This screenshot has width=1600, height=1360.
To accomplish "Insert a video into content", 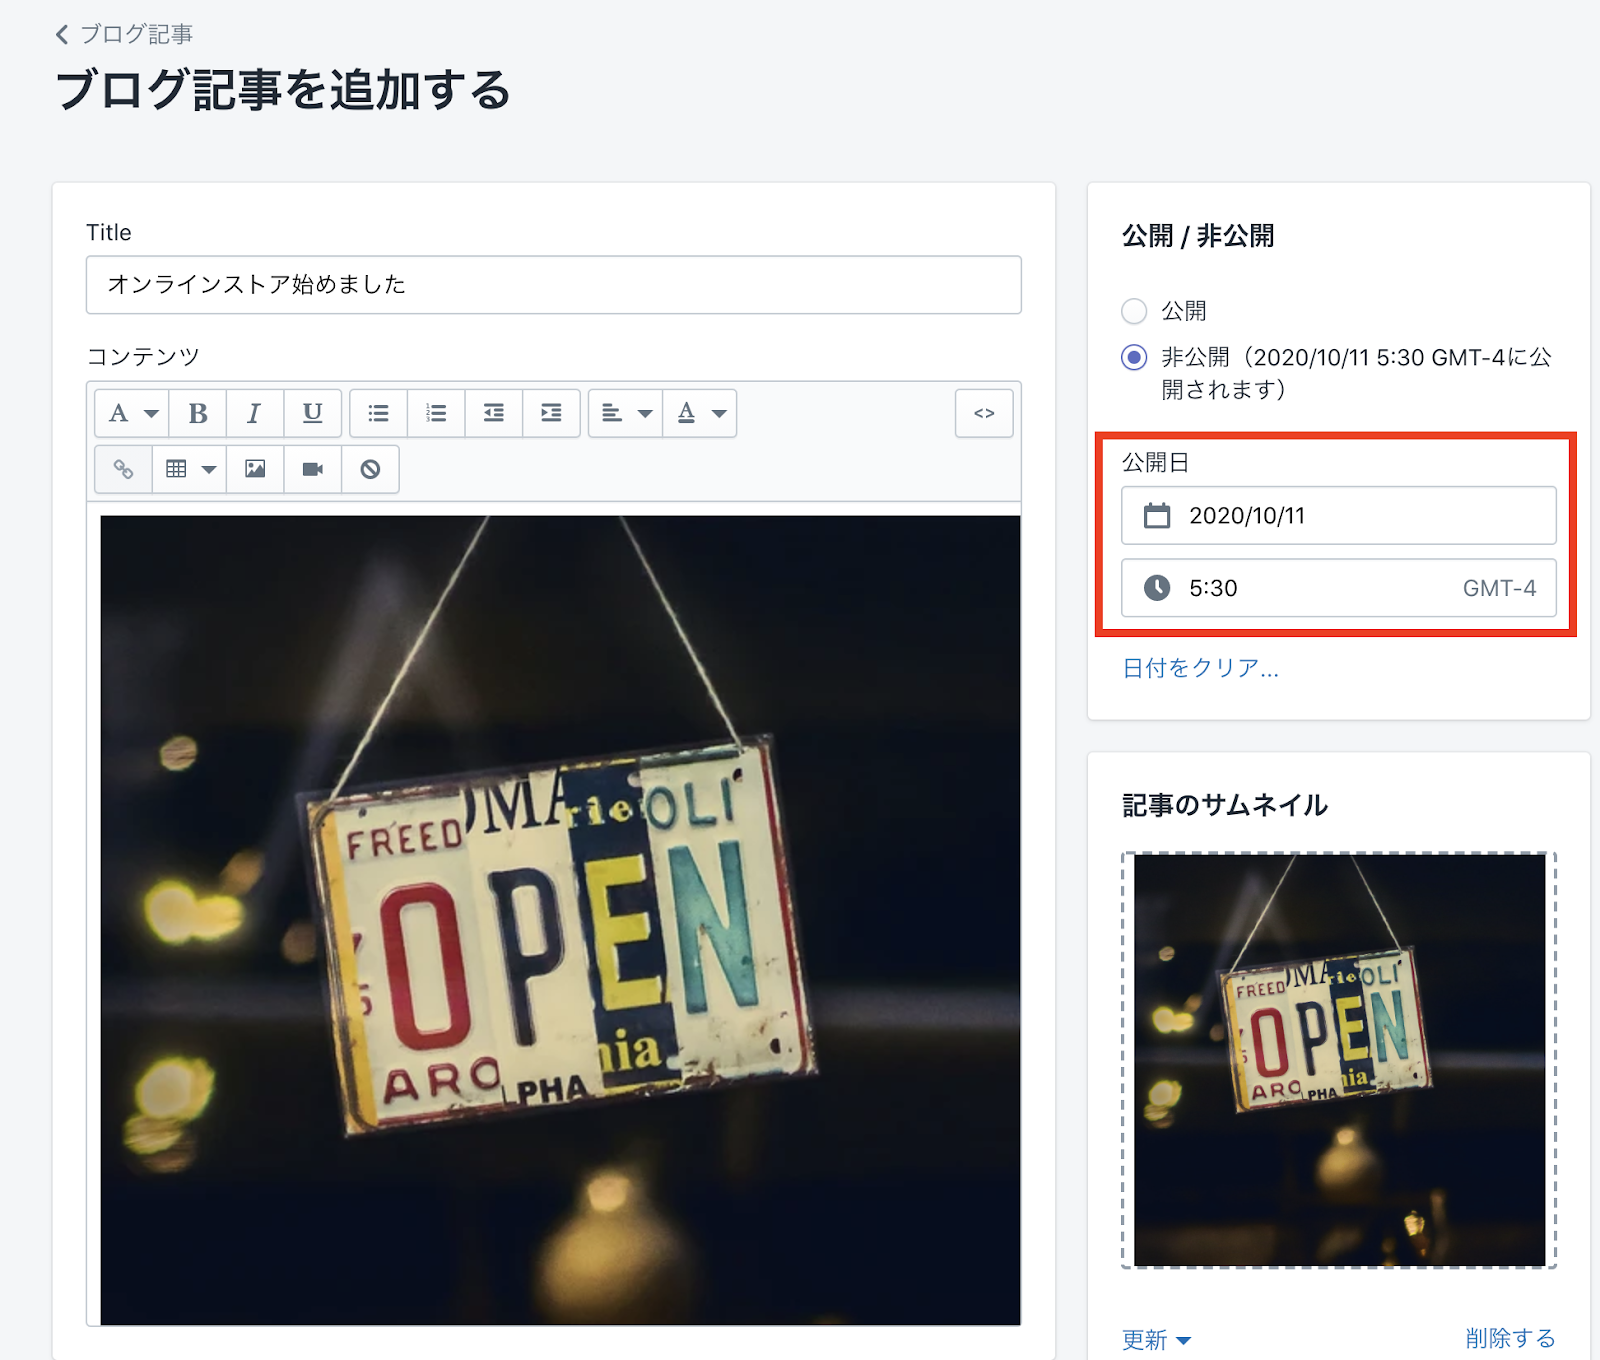I will click(x=312, y=469).
